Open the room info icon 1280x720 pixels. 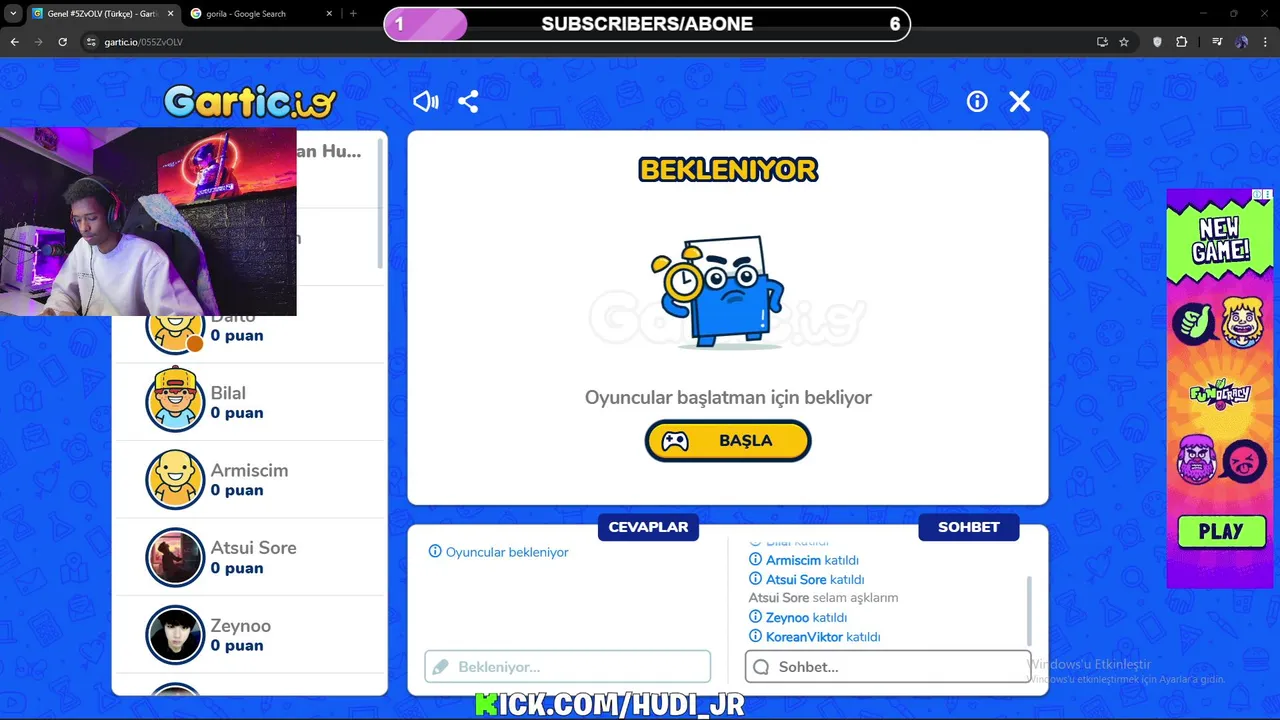pyautogui.click(x=977, y=101)
